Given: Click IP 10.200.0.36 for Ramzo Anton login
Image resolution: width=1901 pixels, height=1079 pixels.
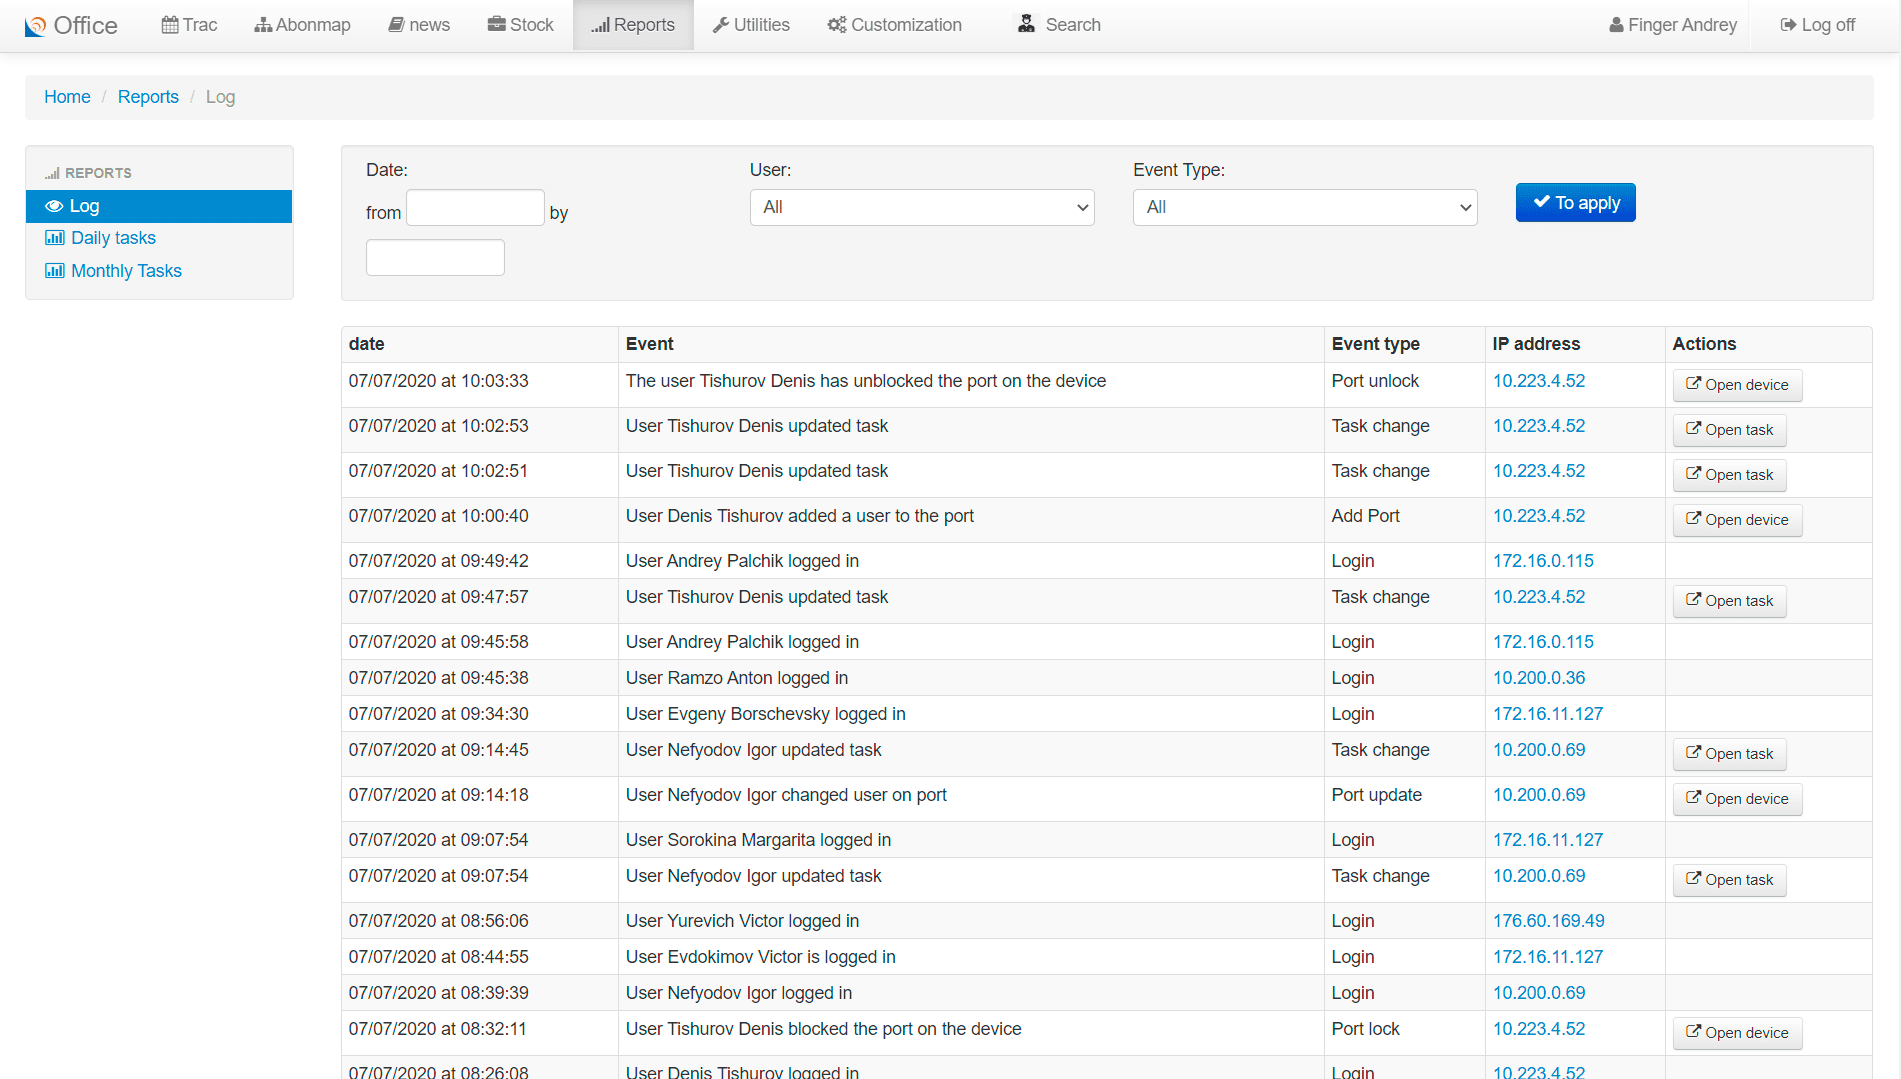Looking at the screenshot, I should [x=1539, y=678].
